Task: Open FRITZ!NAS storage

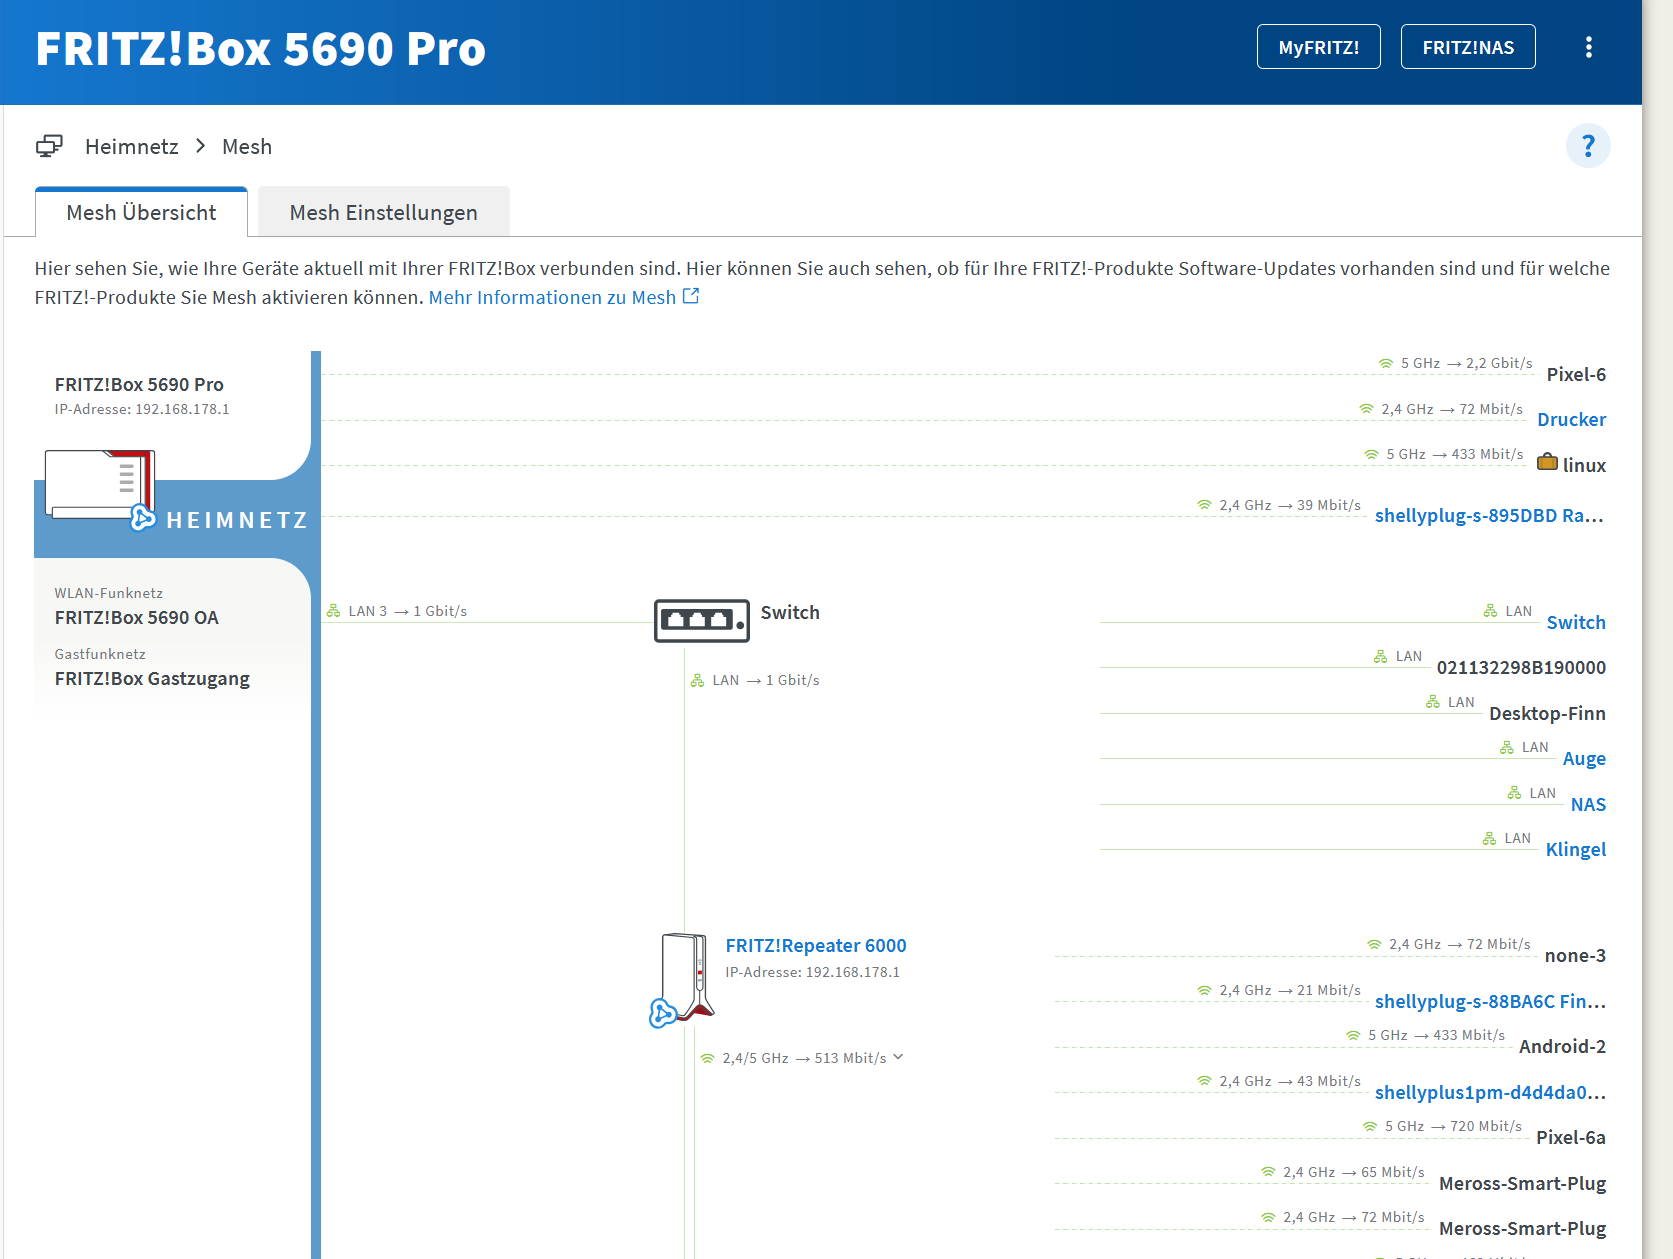Action: [x=1468, y=47]
